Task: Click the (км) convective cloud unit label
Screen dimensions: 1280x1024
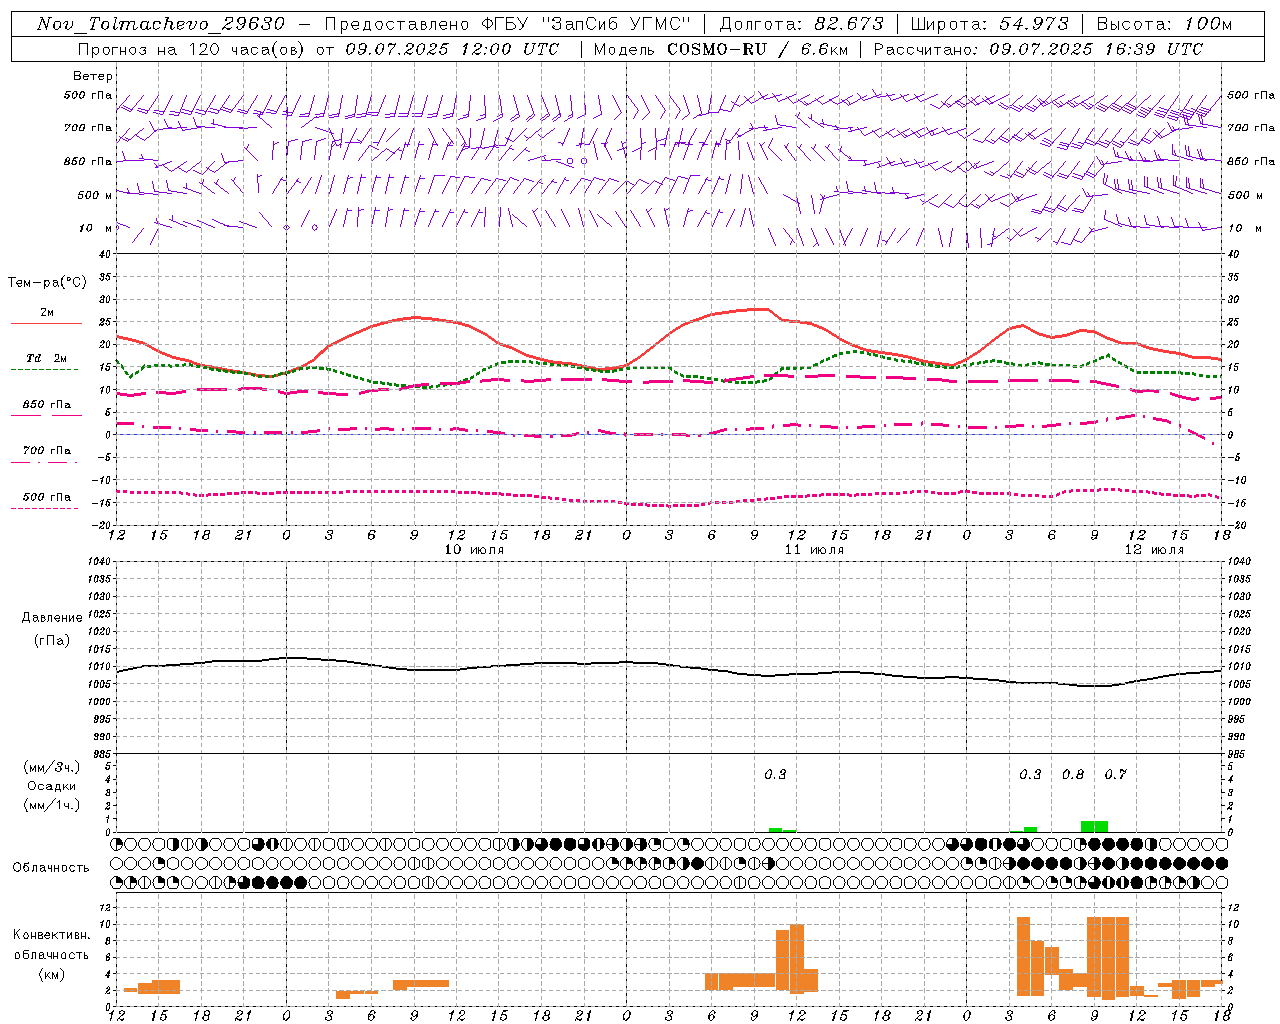Action: 51,974
